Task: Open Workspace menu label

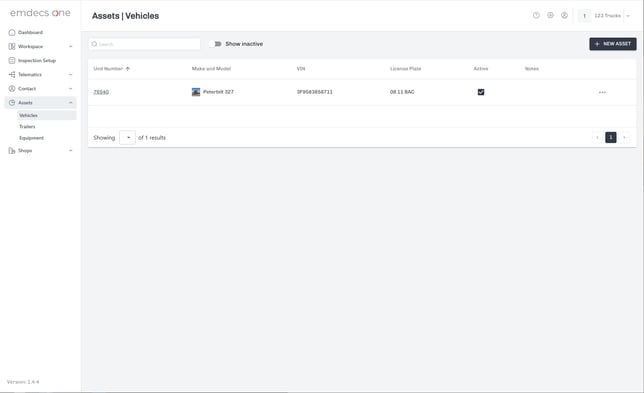Action: click(30, 46)
